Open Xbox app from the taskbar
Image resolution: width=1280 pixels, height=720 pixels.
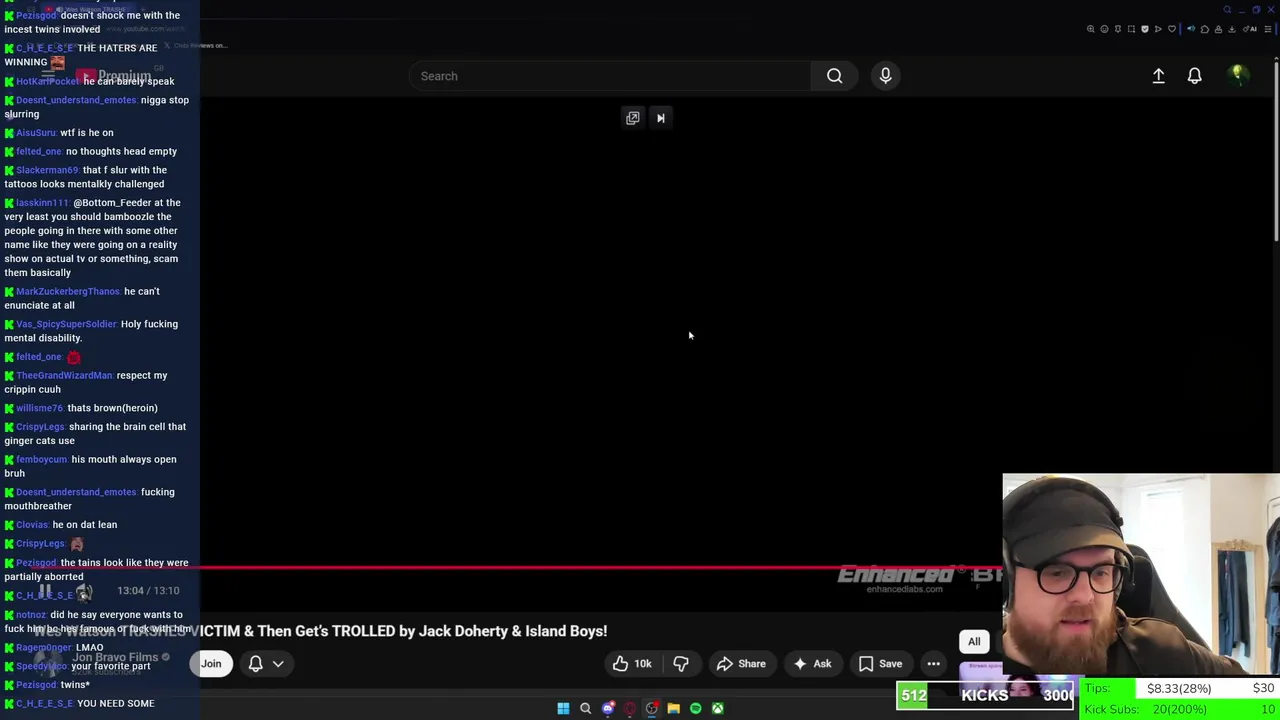717,708
